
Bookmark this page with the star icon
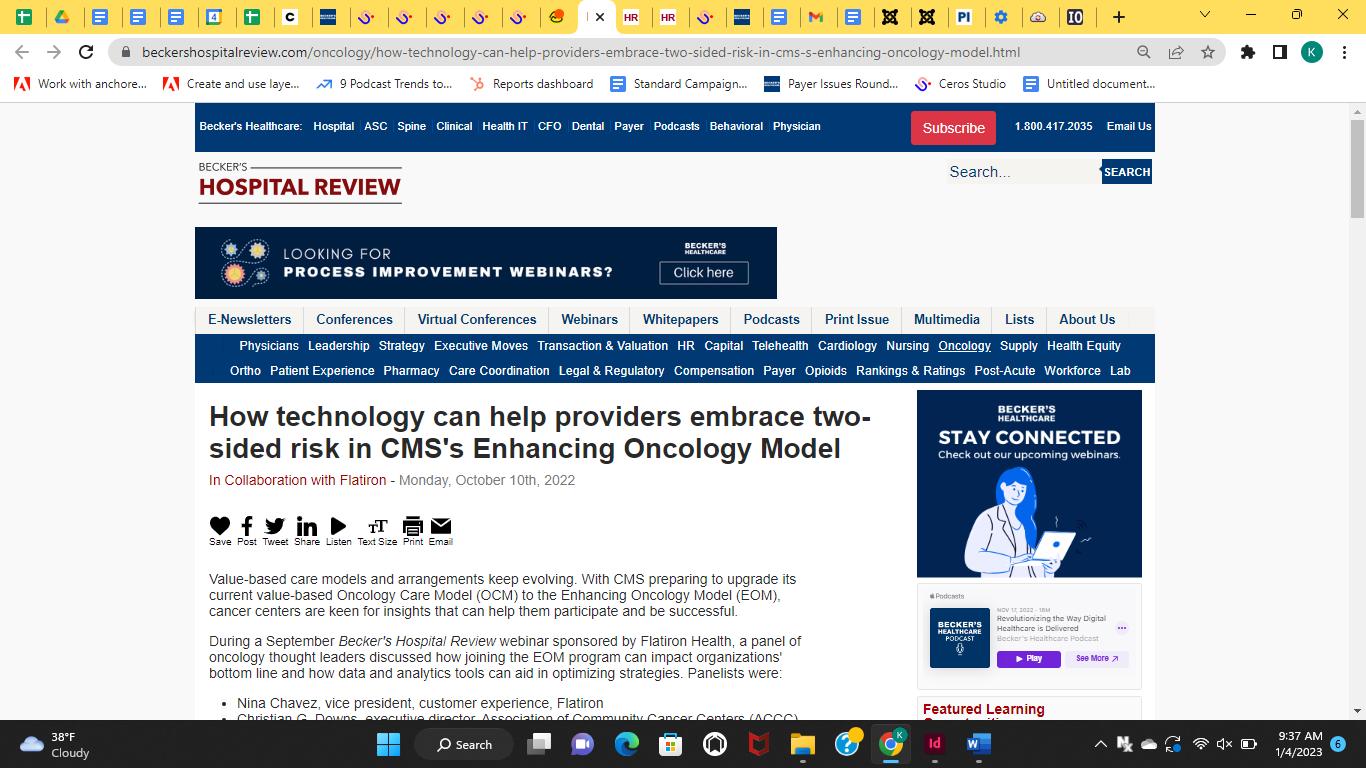[x=1208, y=52]
